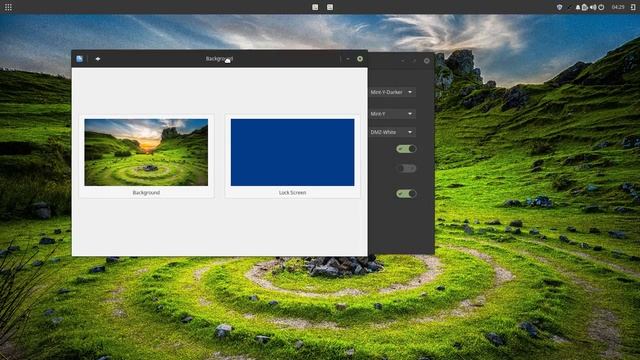The height and width of the screenshot is (360, 640).
Task: Click the Background window's blue app icon
Action: click(80, 59)
